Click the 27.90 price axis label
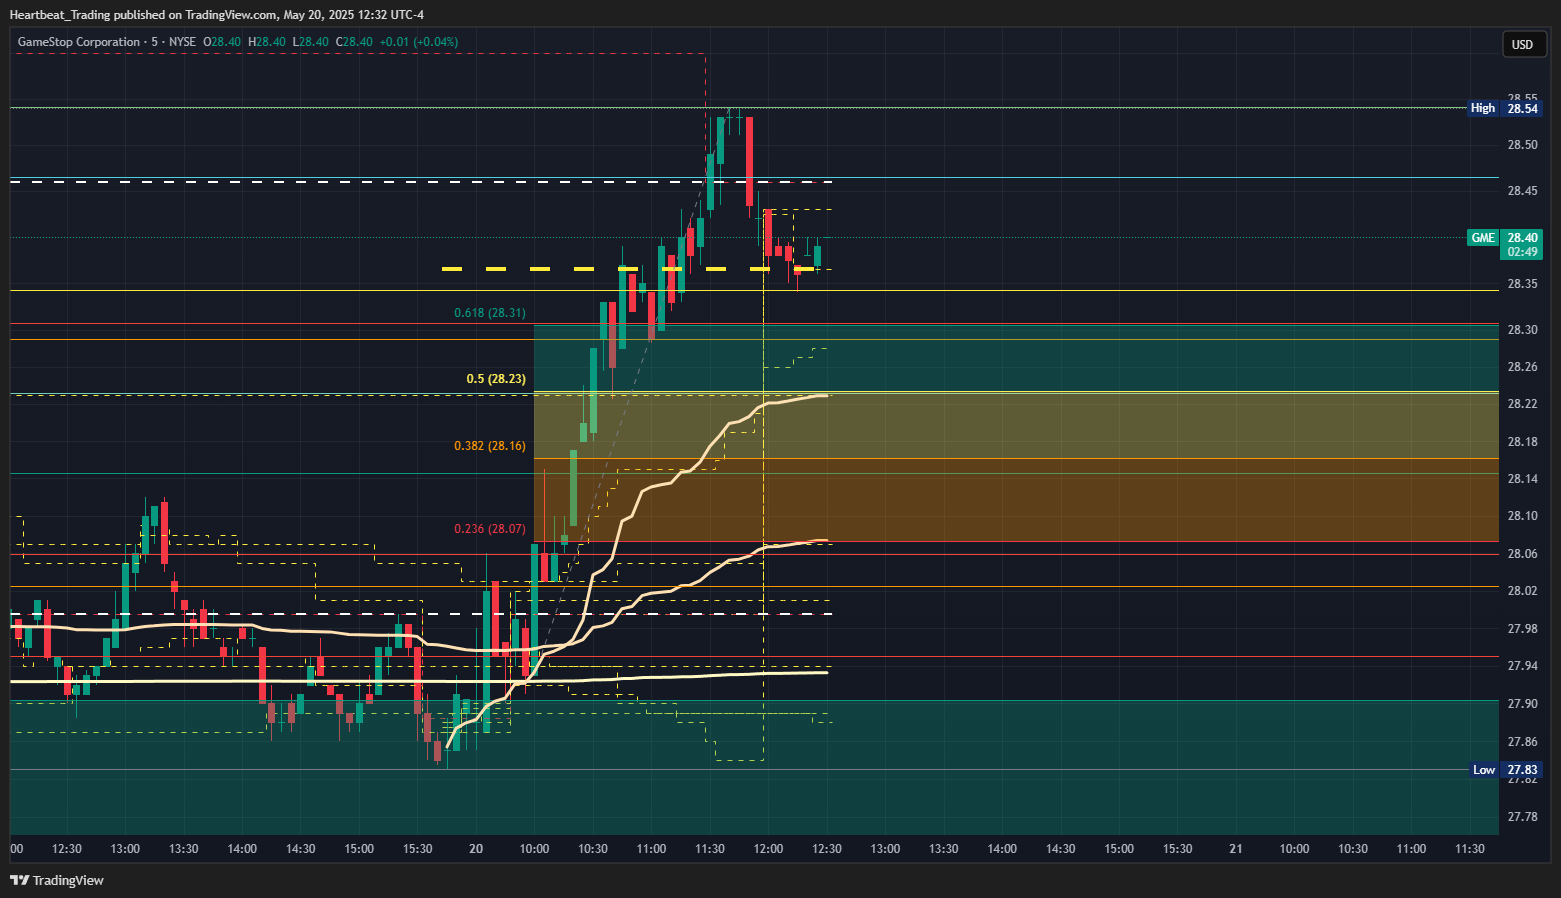 point(1522,704)
